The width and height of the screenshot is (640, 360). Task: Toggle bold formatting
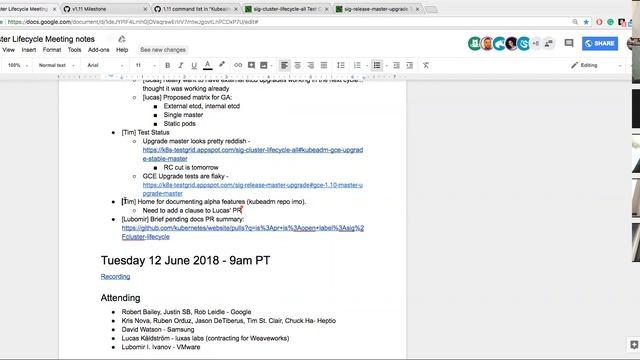click(167, 65)
